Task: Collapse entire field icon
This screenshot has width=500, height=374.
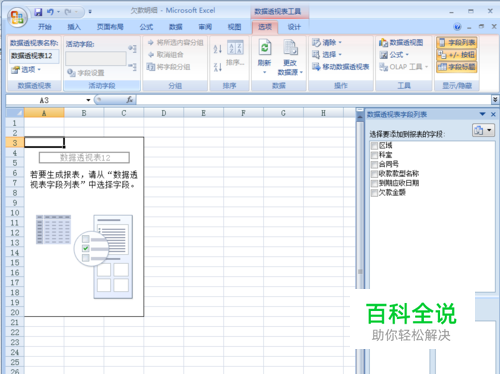Action: (133, 67)
